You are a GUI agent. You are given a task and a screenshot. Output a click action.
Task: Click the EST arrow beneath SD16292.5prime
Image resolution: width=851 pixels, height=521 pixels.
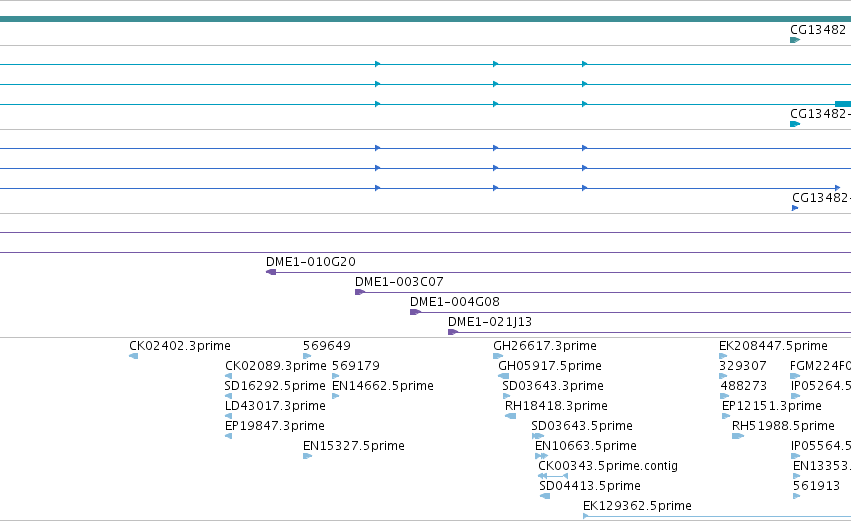tap(228, 396)
